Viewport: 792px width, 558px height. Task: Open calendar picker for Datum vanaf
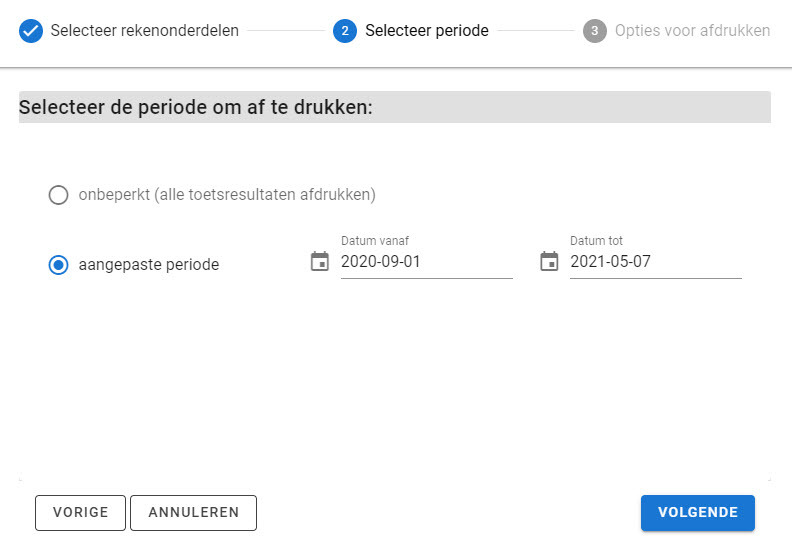tap(320, 262)
